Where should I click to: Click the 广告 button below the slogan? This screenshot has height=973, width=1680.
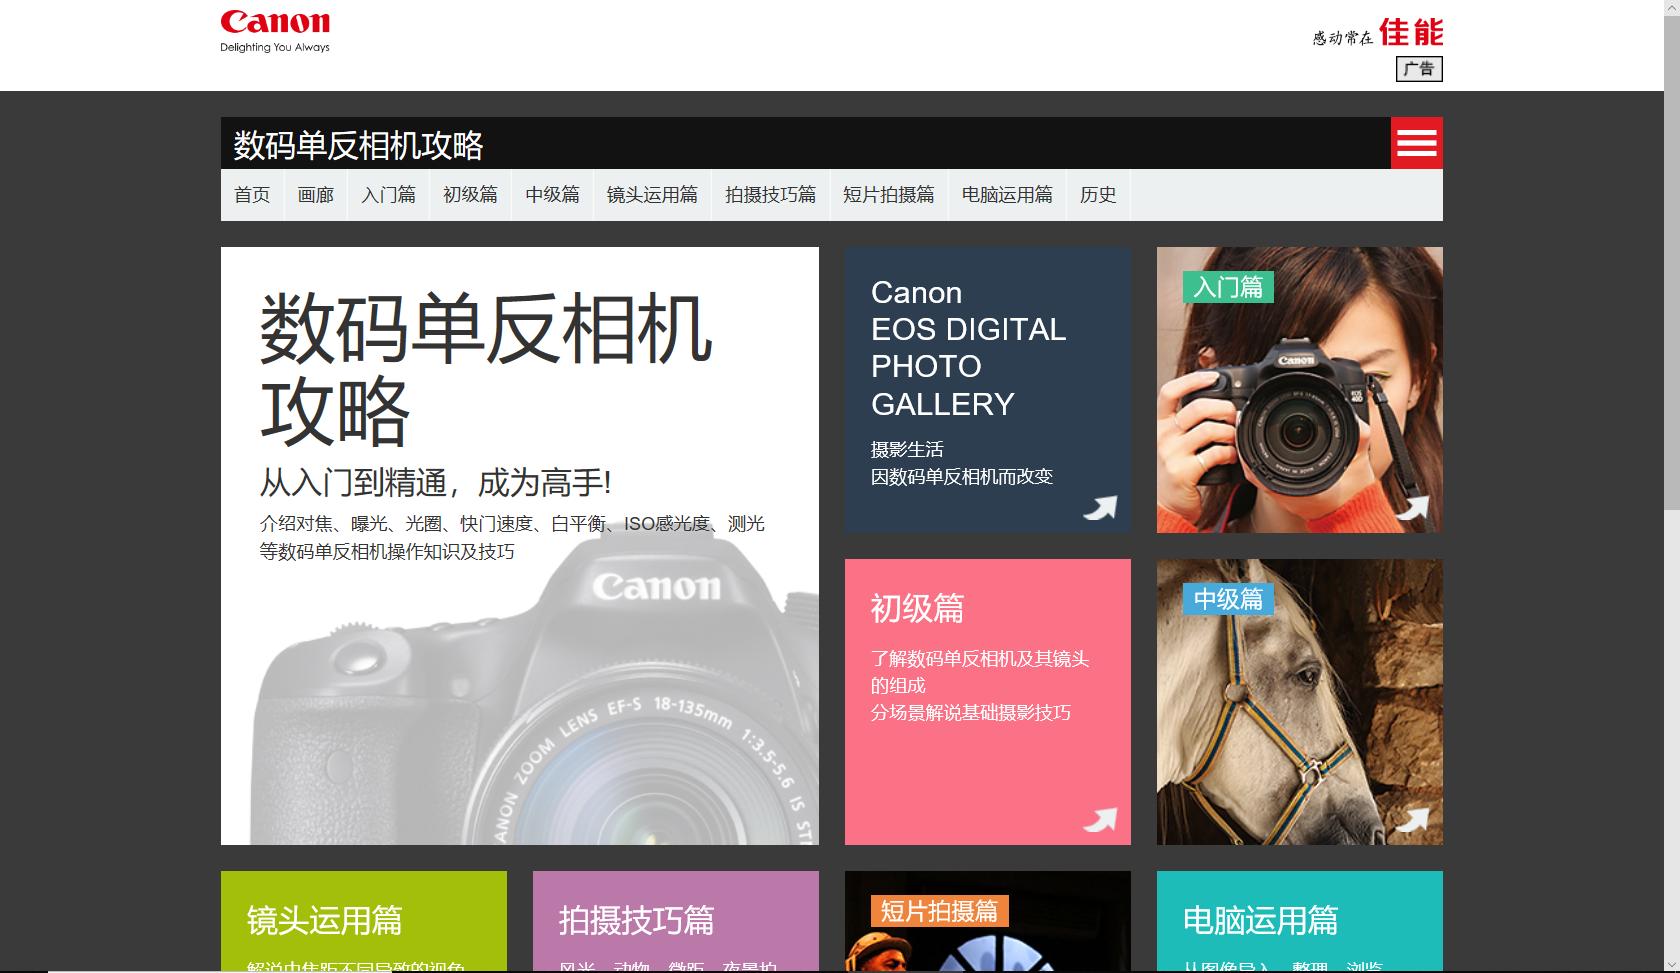[x=1419, y=69]
